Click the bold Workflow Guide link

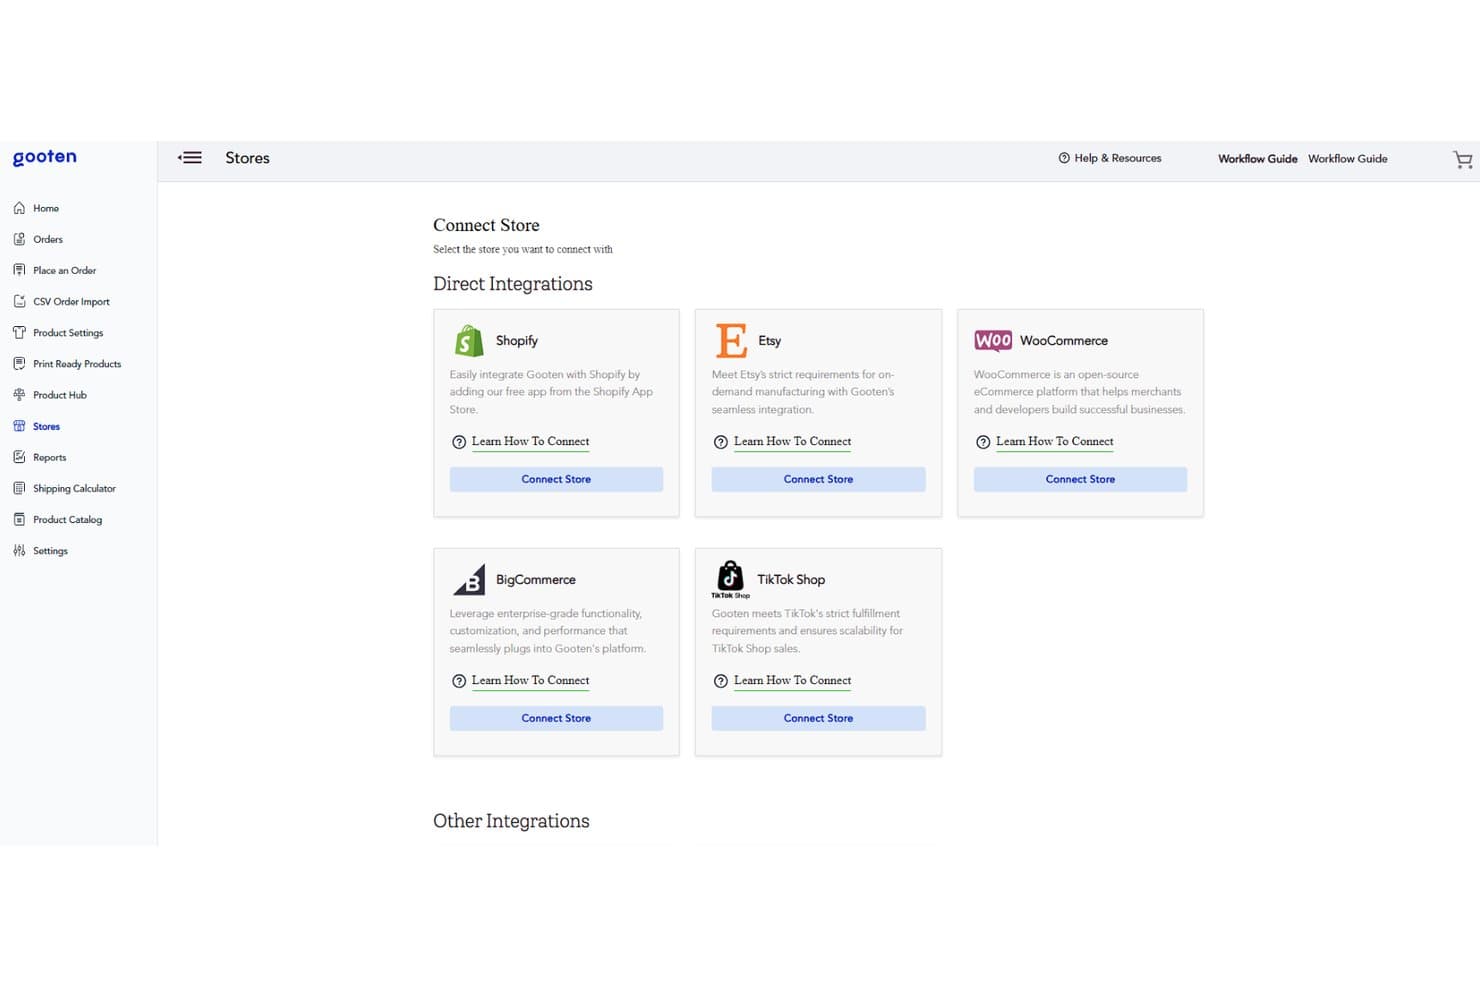(1257, 159)
